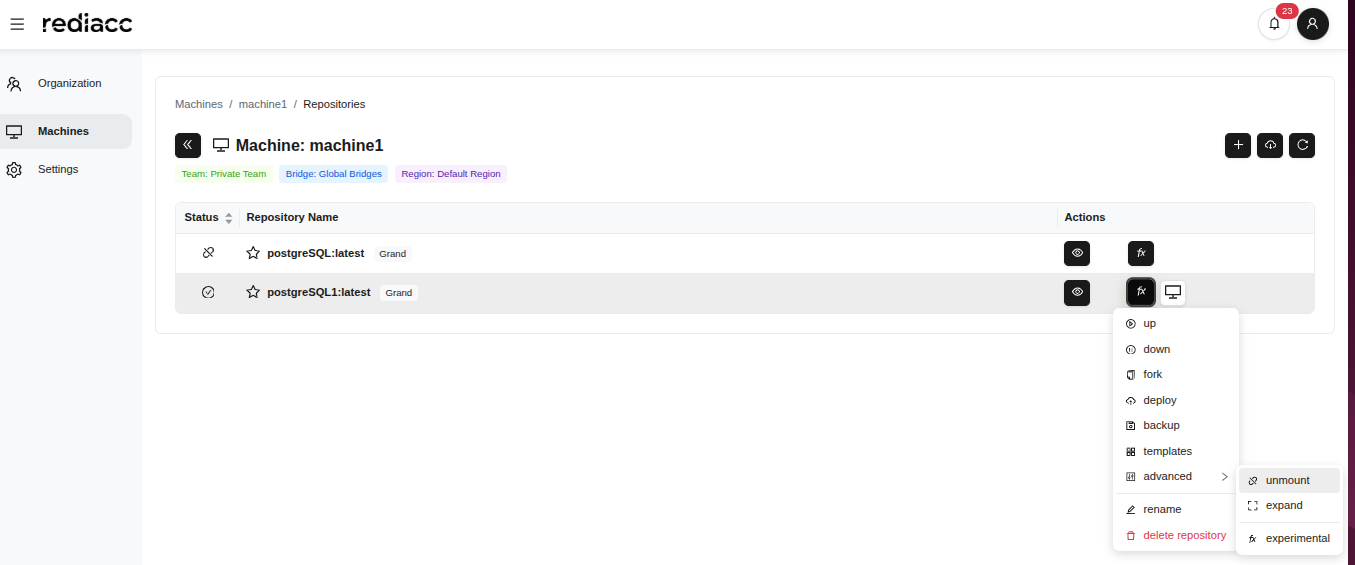This screenshot has height=565, width=1355.
Task: Star the postgreSQL:latest repository
Action: [253, 253]
